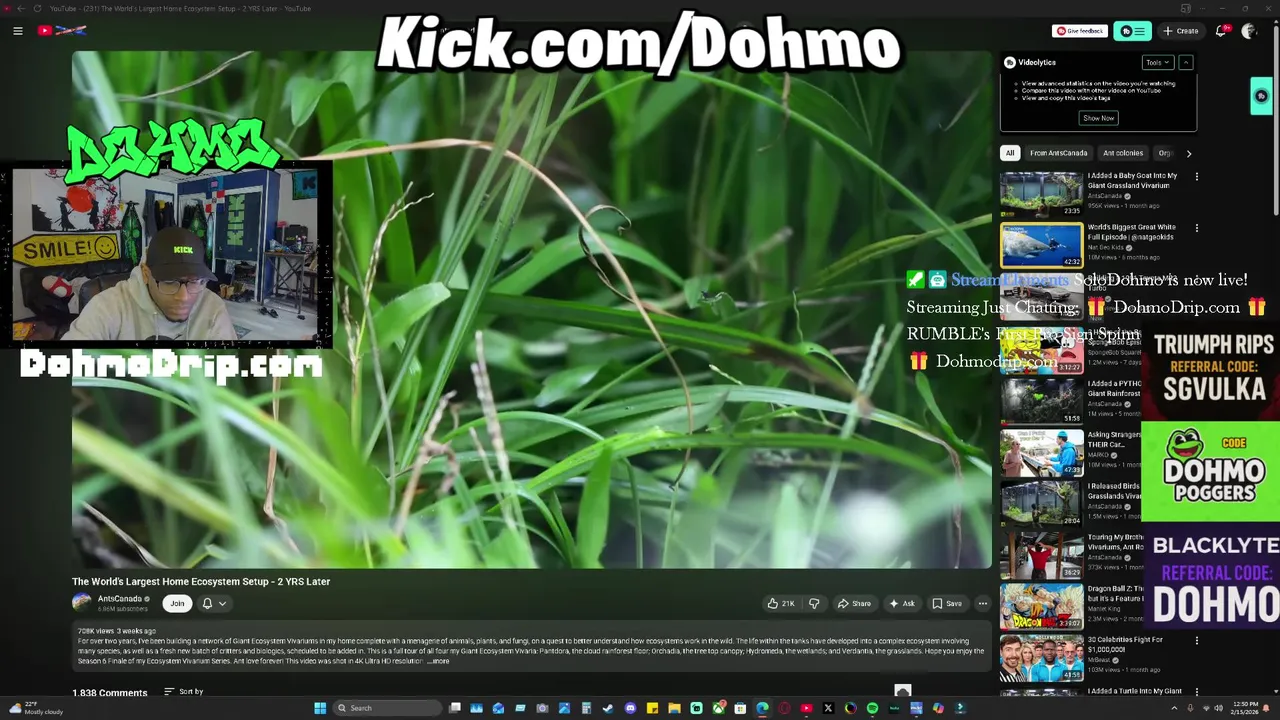This screenshot has height=720, width=1280.
Task: Select the Ant colonies filter chip
Action: point(1123,153)
